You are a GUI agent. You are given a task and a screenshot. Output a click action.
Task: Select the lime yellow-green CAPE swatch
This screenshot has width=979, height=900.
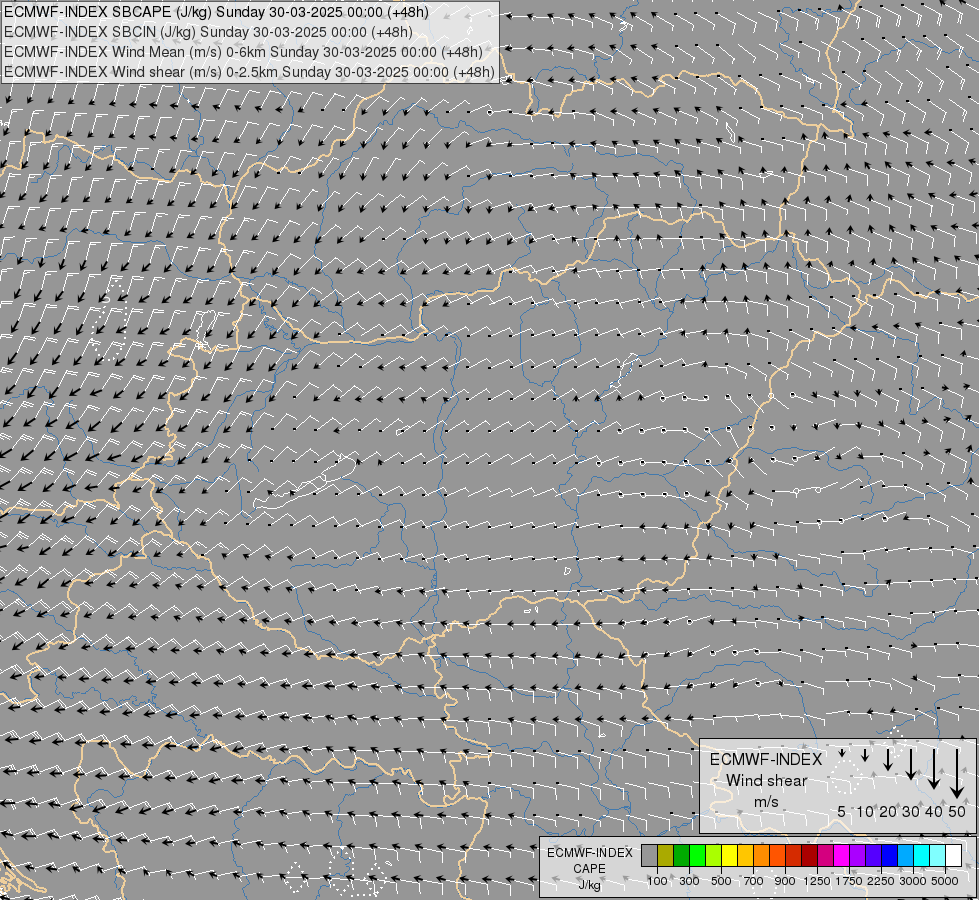pyautogui.click(x=714, y=855)
